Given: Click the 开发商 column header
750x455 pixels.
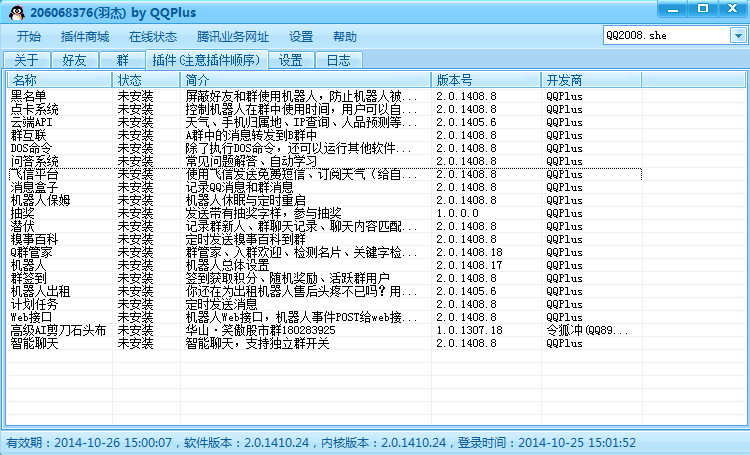Looking at the screenshot, I should 591,80.
